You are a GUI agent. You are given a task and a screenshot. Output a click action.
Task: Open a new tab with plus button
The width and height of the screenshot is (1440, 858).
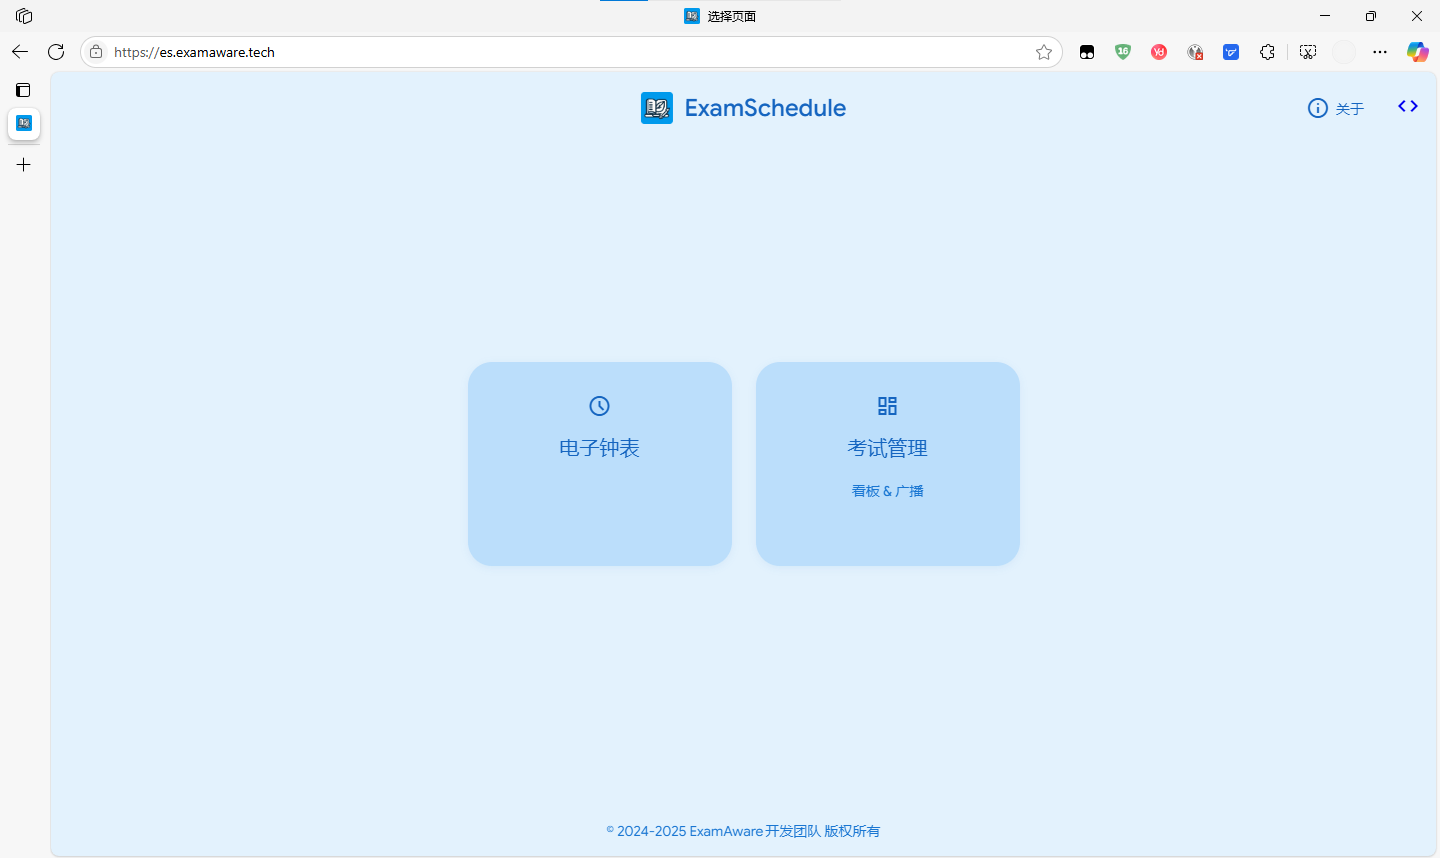[24, 165]
